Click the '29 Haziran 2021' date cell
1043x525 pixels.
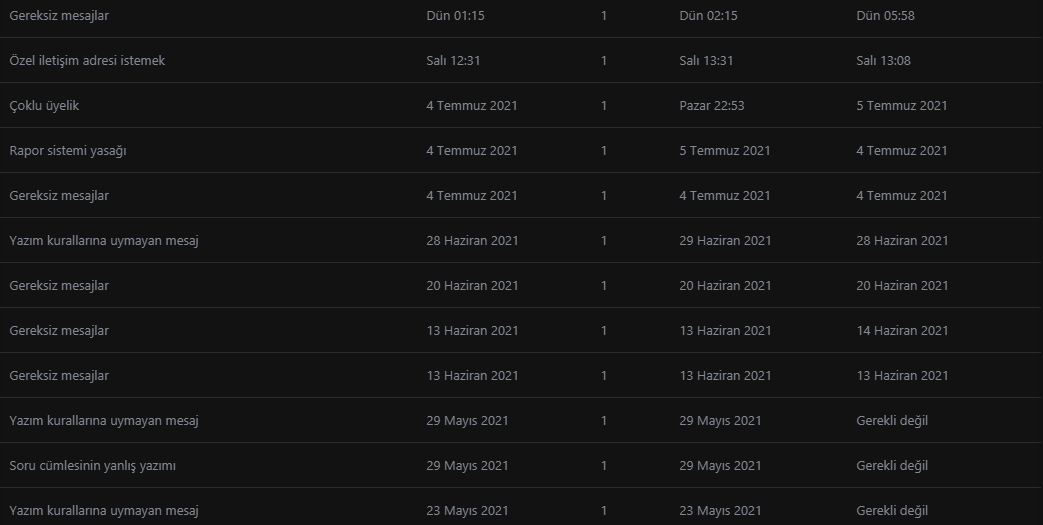point(725,241)
